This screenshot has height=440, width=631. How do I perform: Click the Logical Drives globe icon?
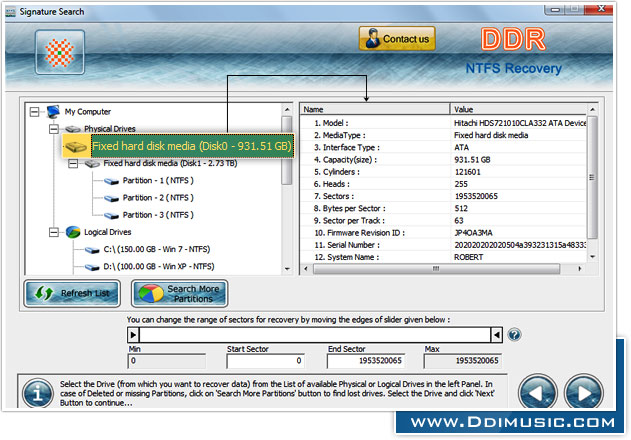73,232
